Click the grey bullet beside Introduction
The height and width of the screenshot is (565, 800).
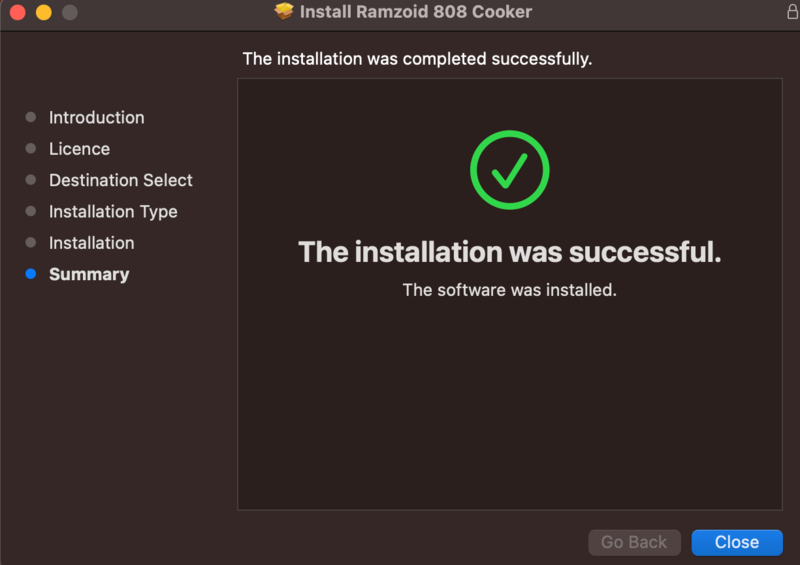pyautogui.click(x=31, y=117)
